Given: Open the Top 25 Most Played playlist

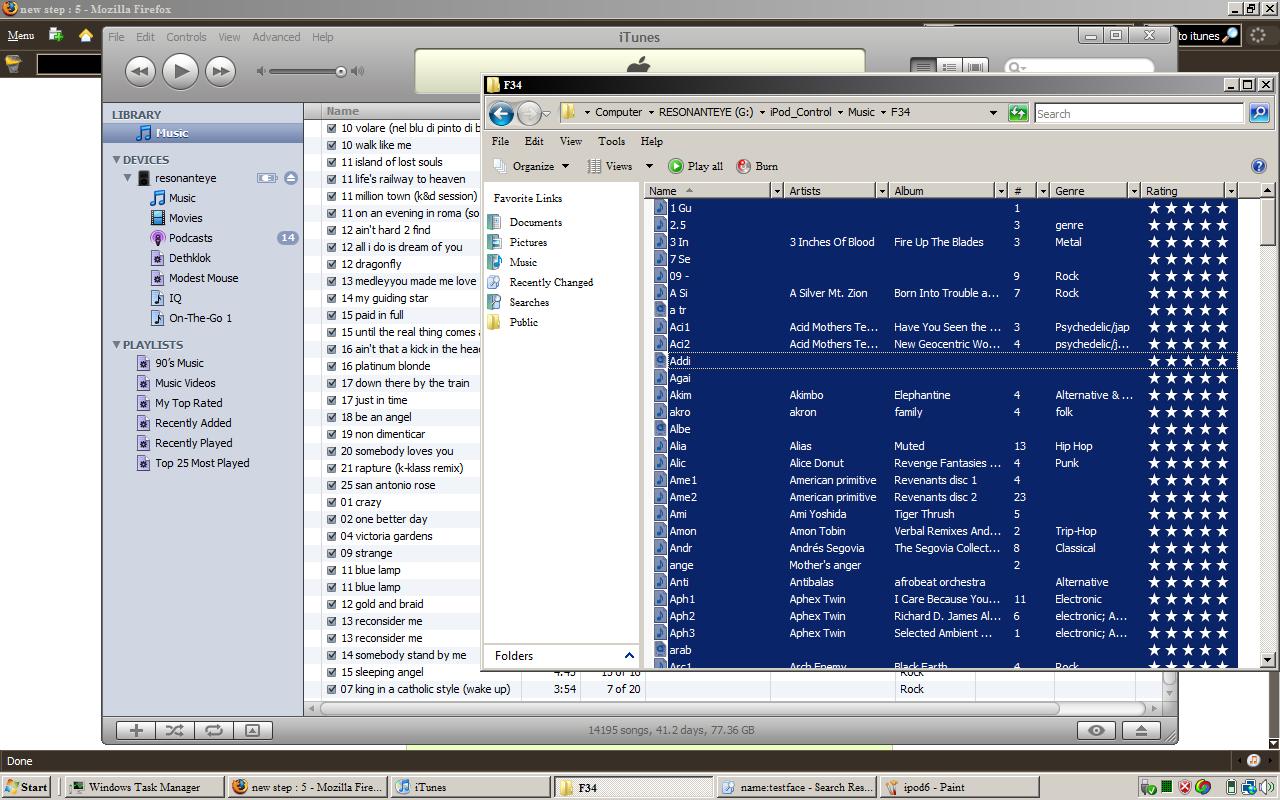Looking at the screenshot, I should click(x=201, y=463).
